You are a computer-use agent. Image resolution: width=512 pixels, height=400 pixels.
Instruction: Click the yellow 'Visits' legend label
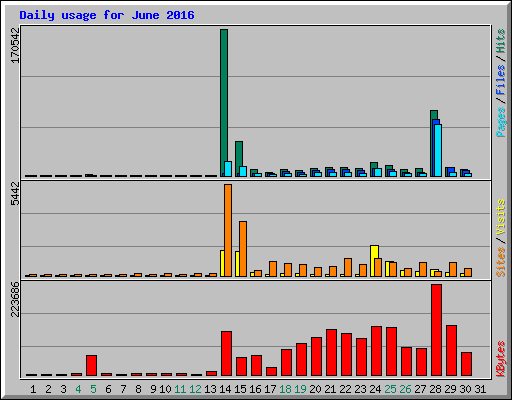[501, 218]
